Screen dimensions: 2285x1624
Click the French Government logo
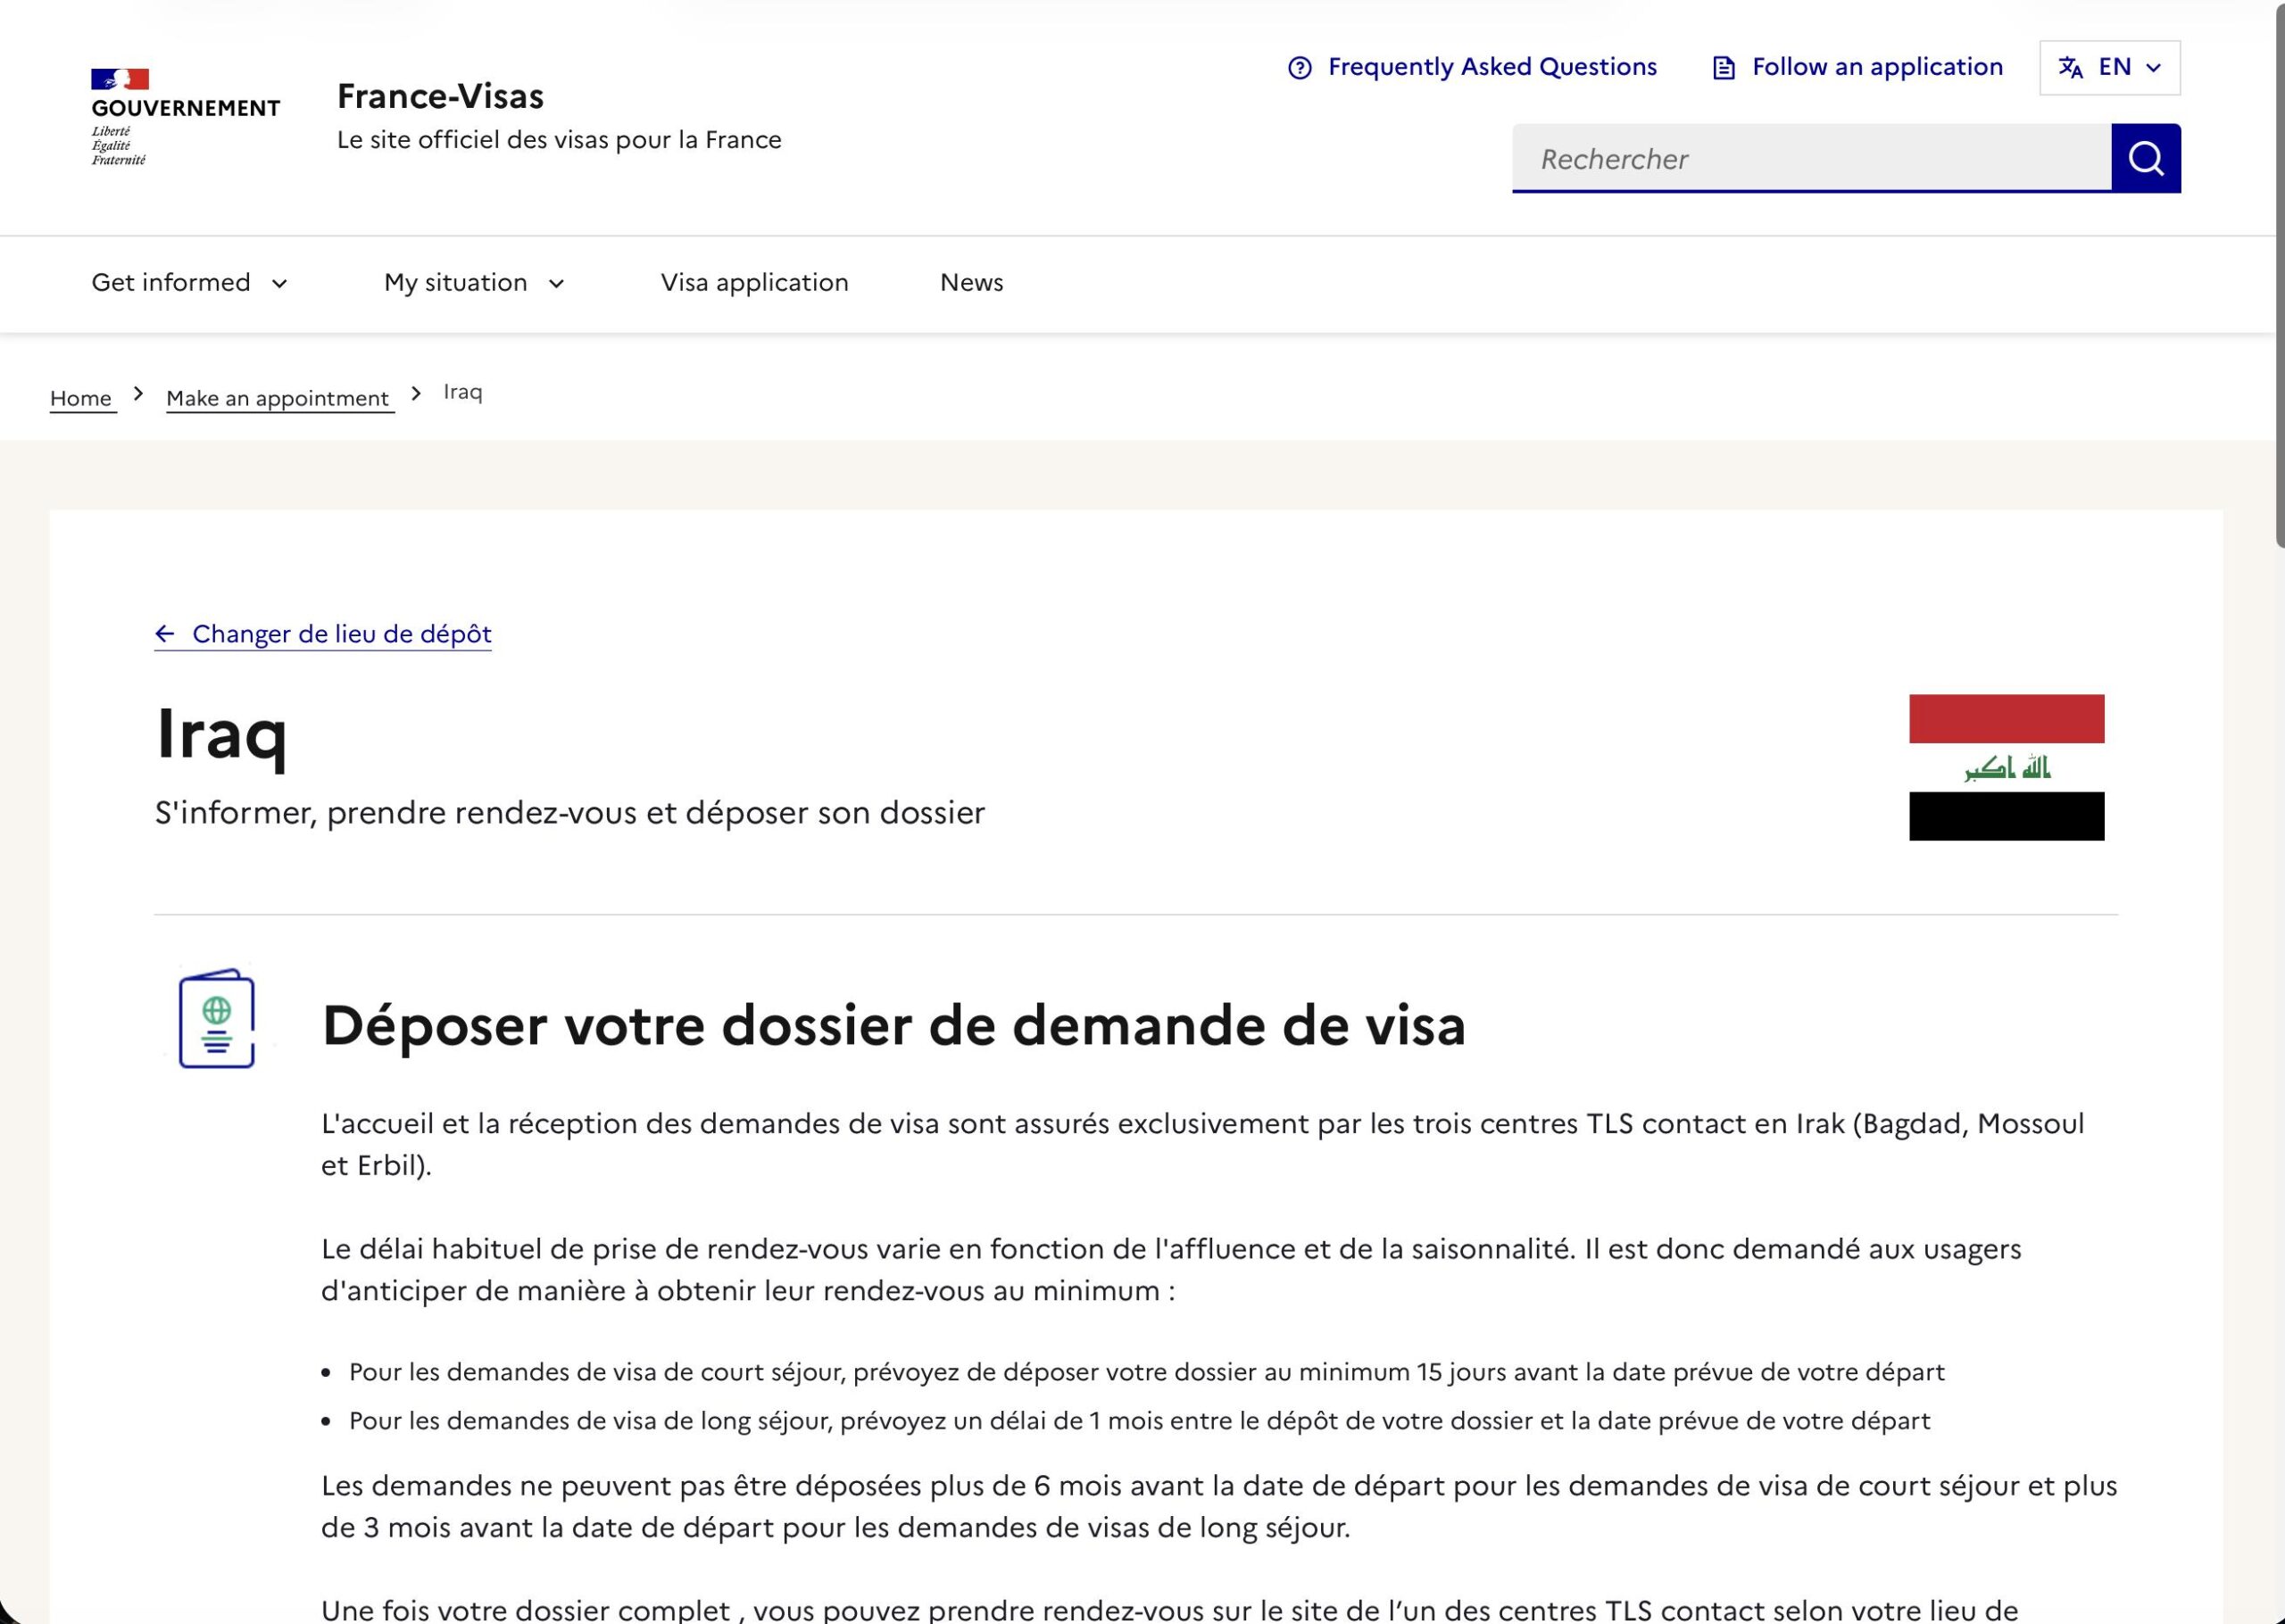(185, 117)
